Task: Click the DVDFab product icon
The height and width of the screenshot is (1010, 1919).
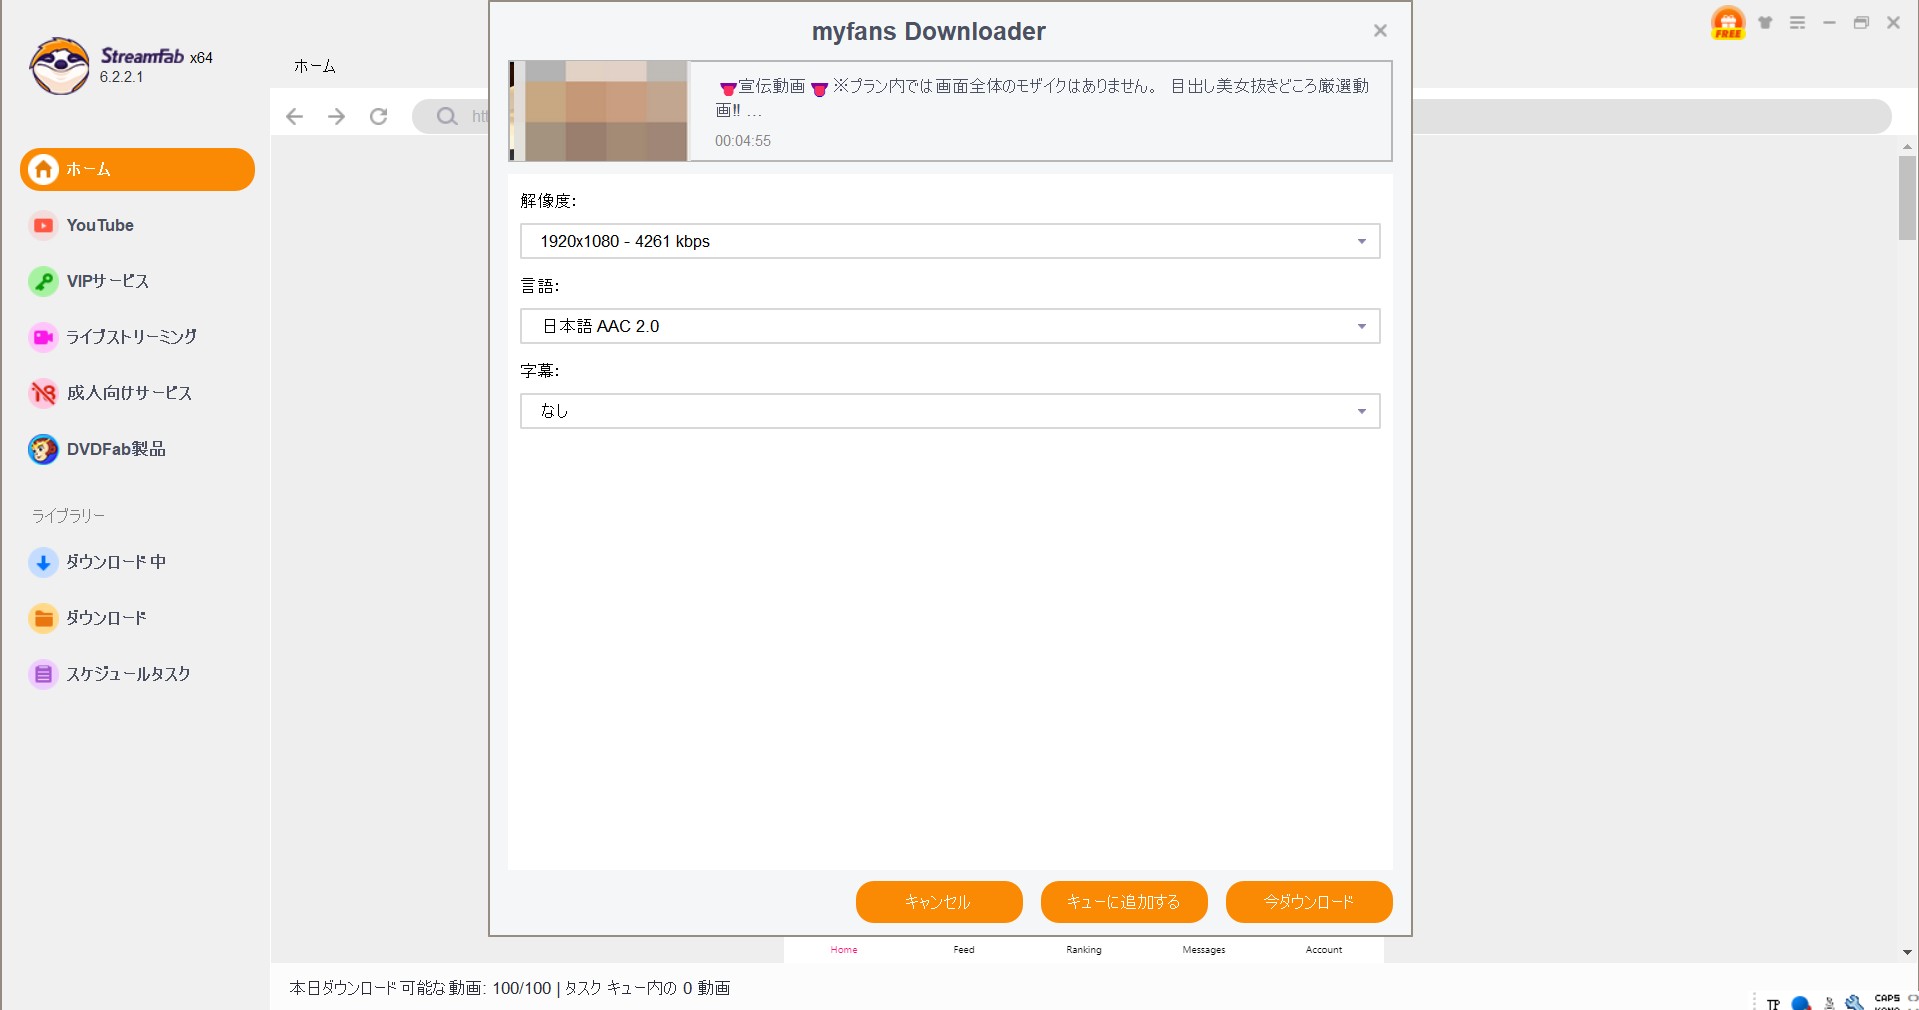Action: point(43,449)
